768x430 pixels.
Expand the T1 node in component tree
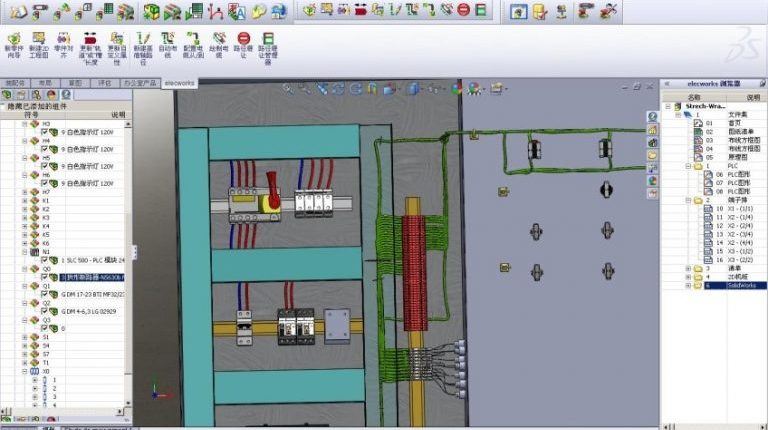(x=25, y=363)
